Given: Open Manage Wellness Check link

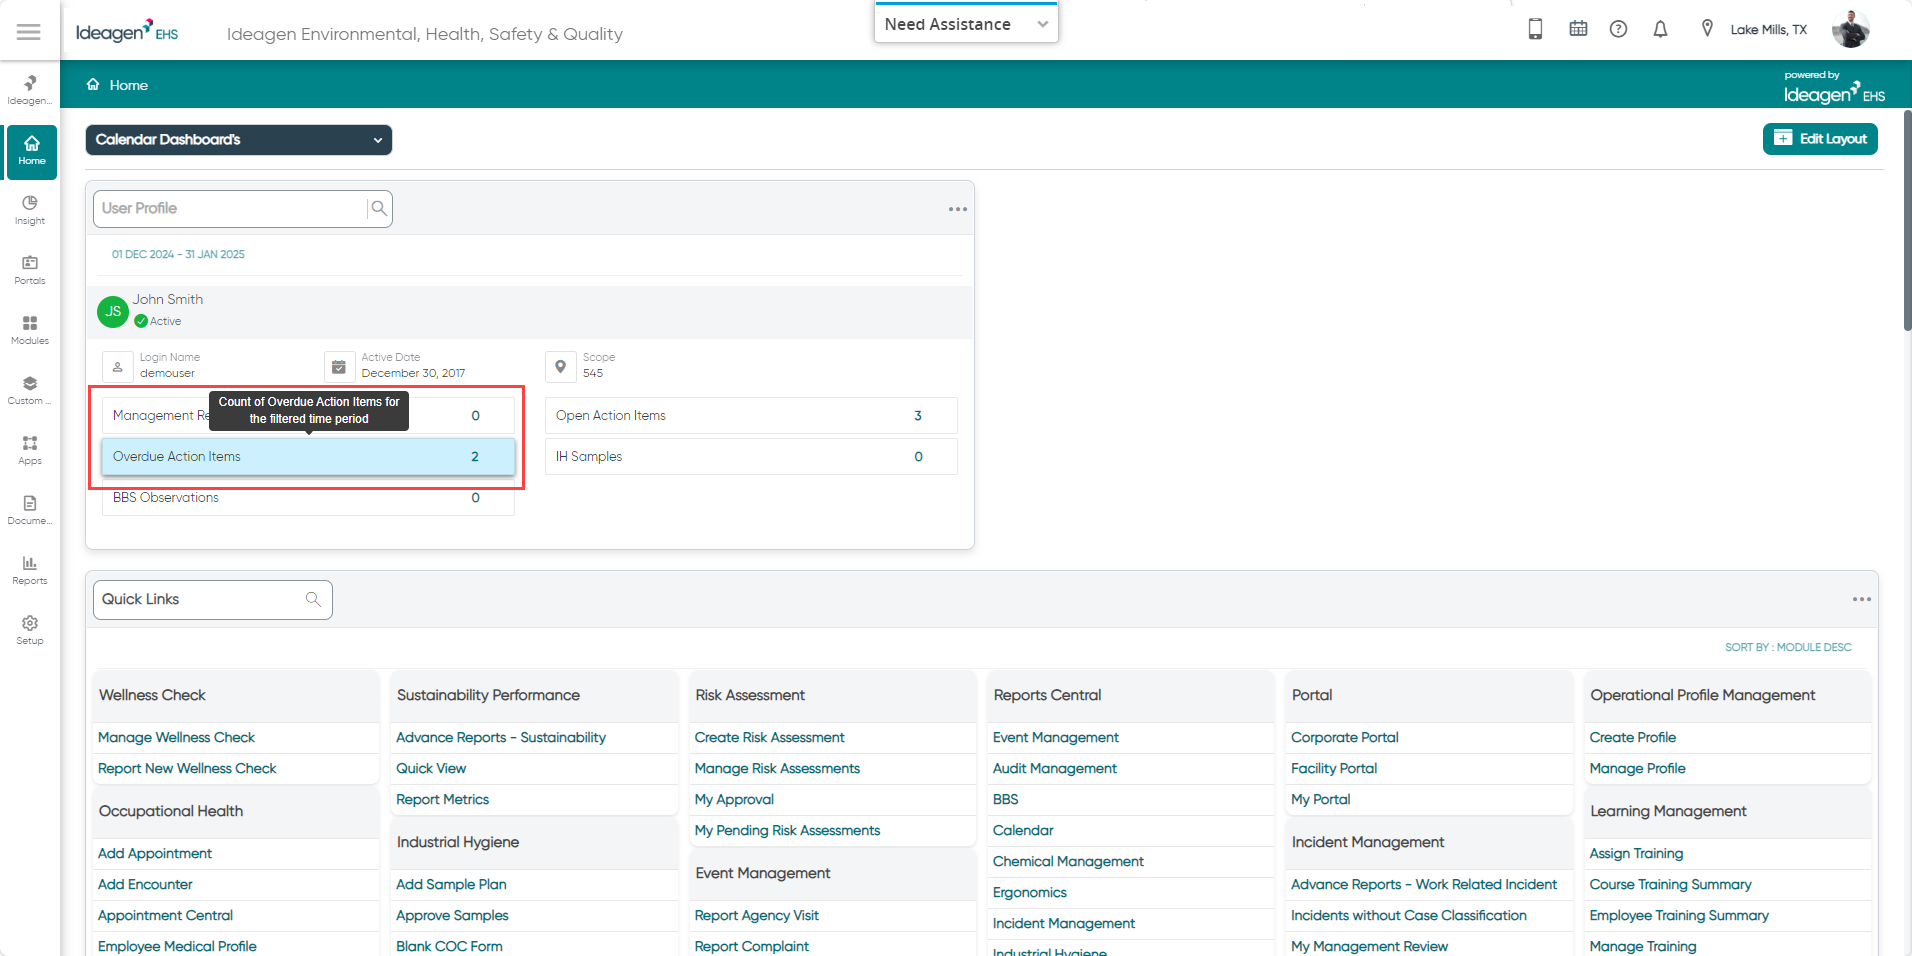Looking at the screenshot, I should pos(176,737).
